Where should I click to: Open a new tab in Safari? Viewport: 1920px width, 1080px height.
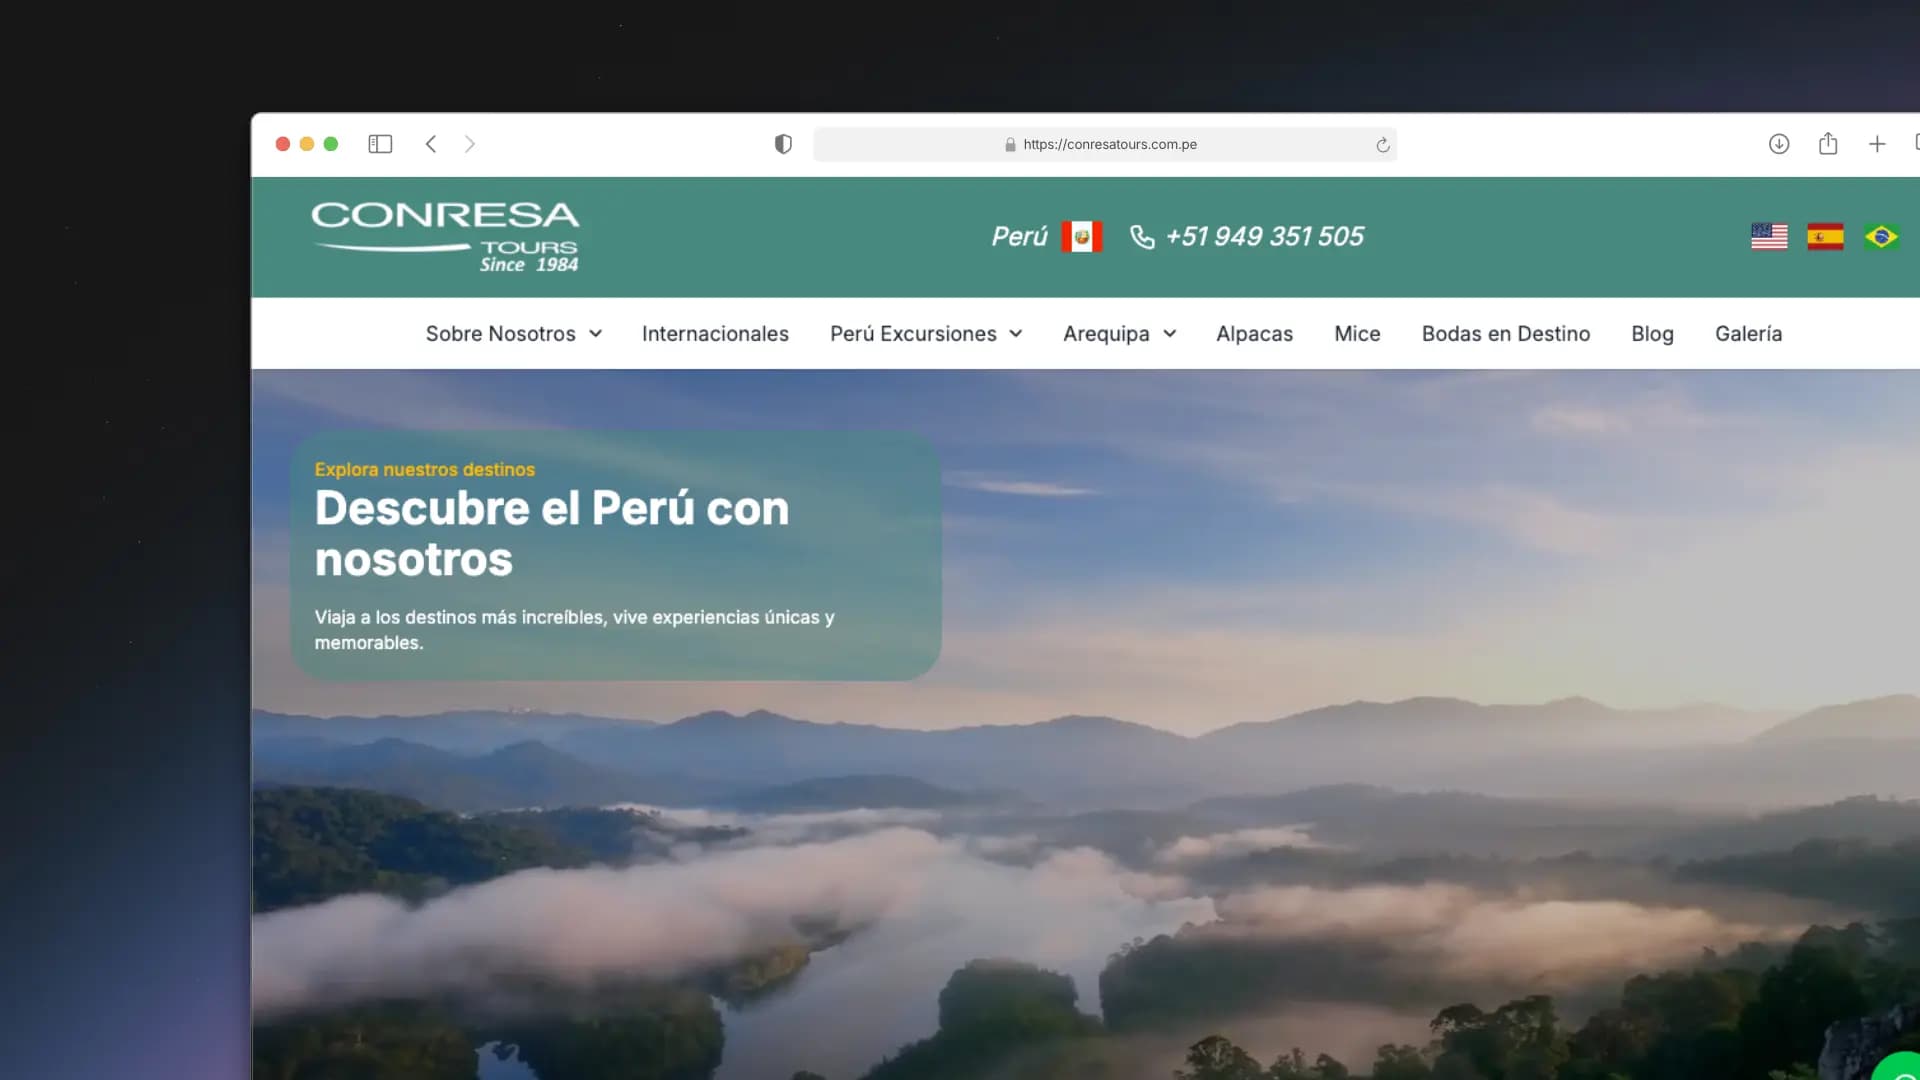(x=1878, y=144)
